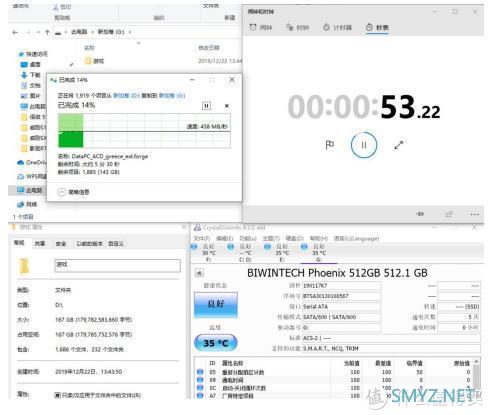Pause the file copy operation
Image resolution: width=488 pixels, height=415 pixels.
click(x=206, y=106)
